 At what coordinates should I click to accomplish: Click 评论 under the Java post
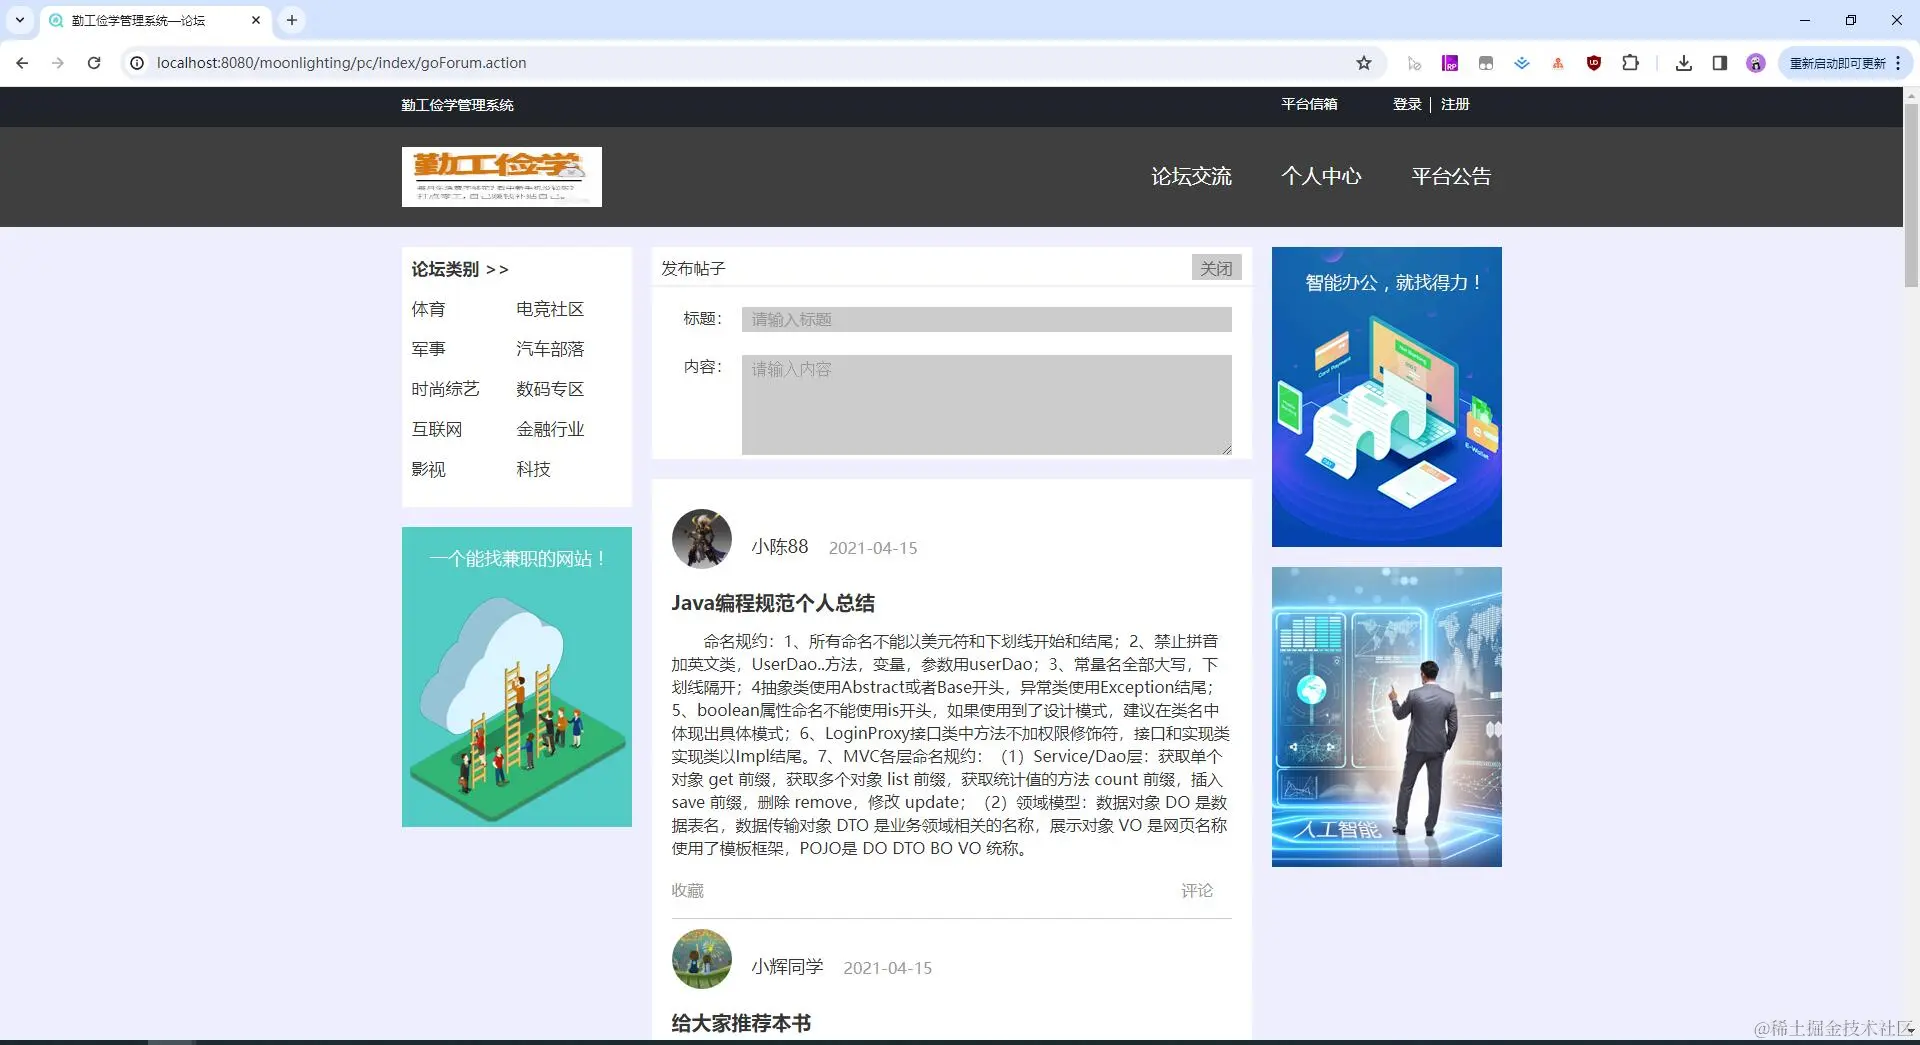click(x=1197, y=890)
